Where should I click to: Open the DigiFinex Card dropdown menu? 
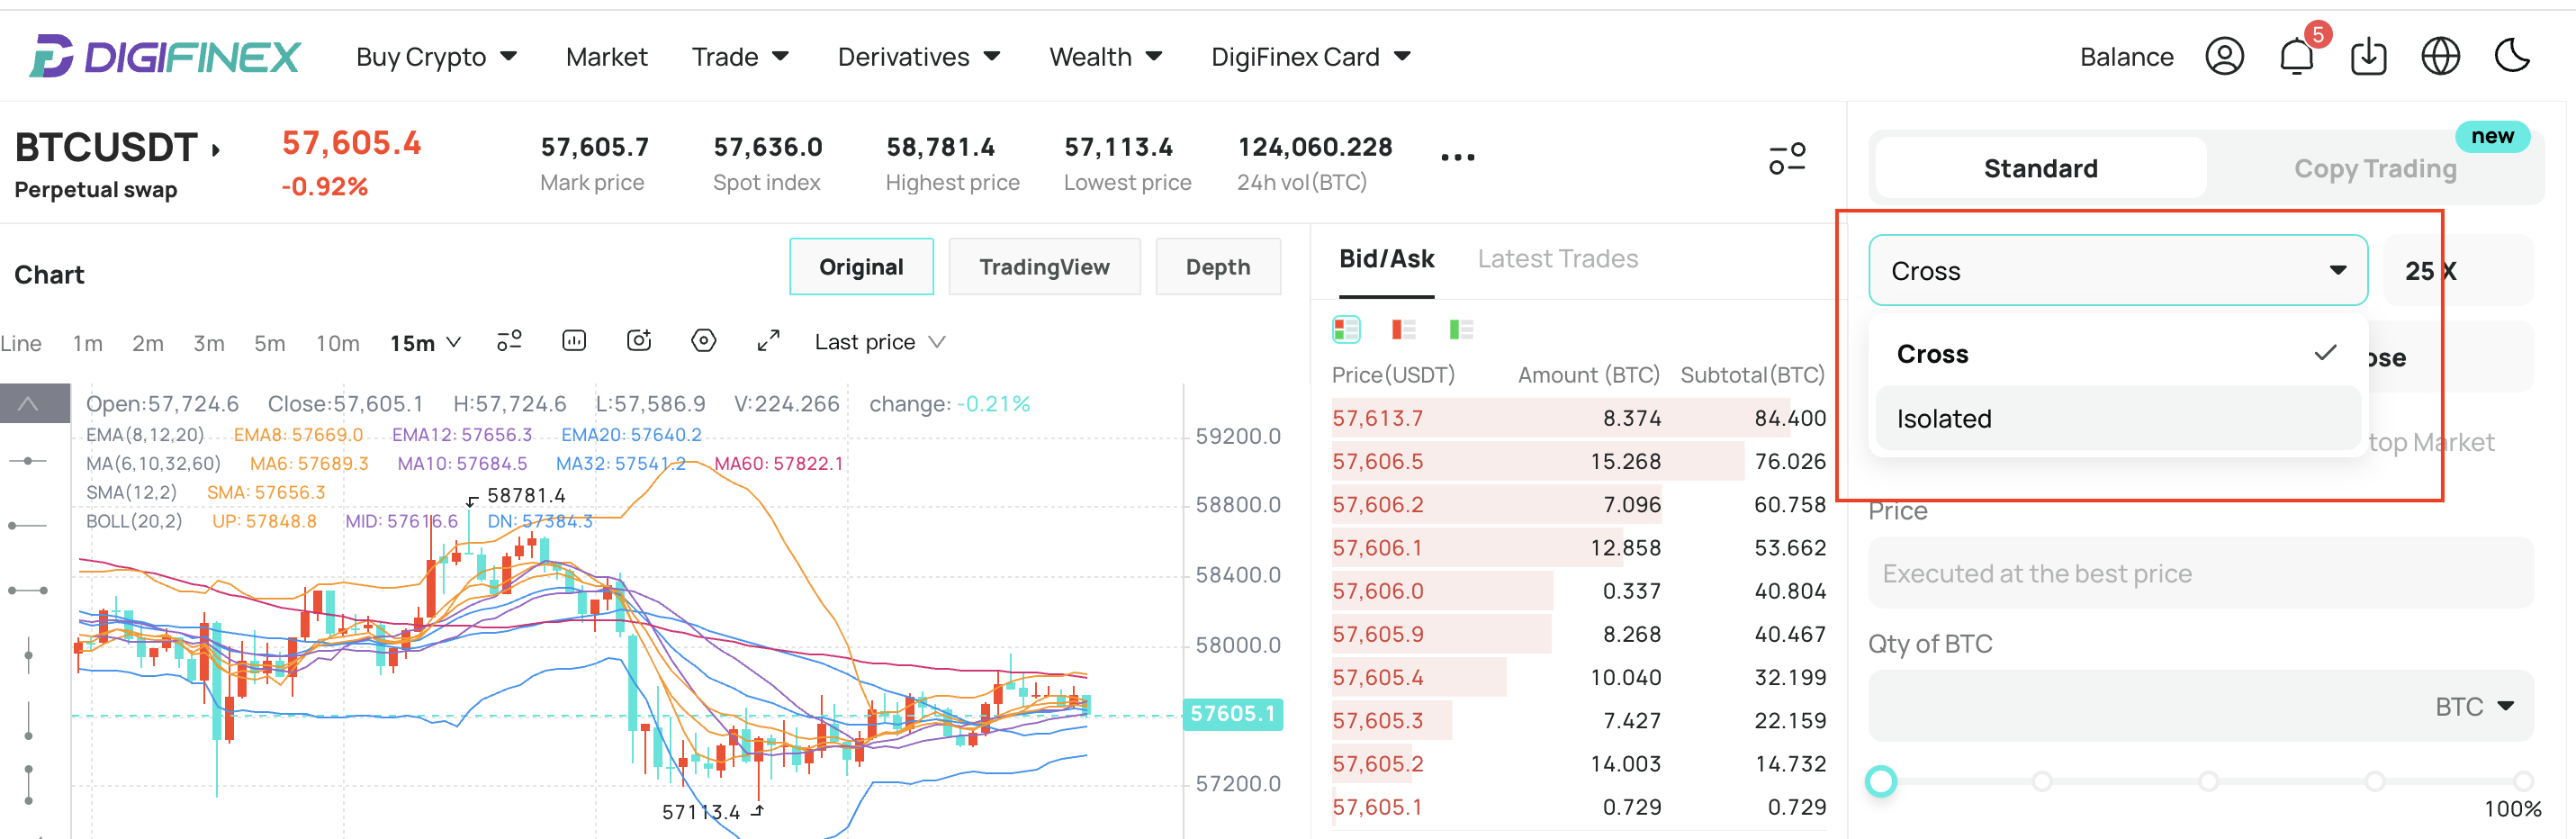coord(1311,57)
